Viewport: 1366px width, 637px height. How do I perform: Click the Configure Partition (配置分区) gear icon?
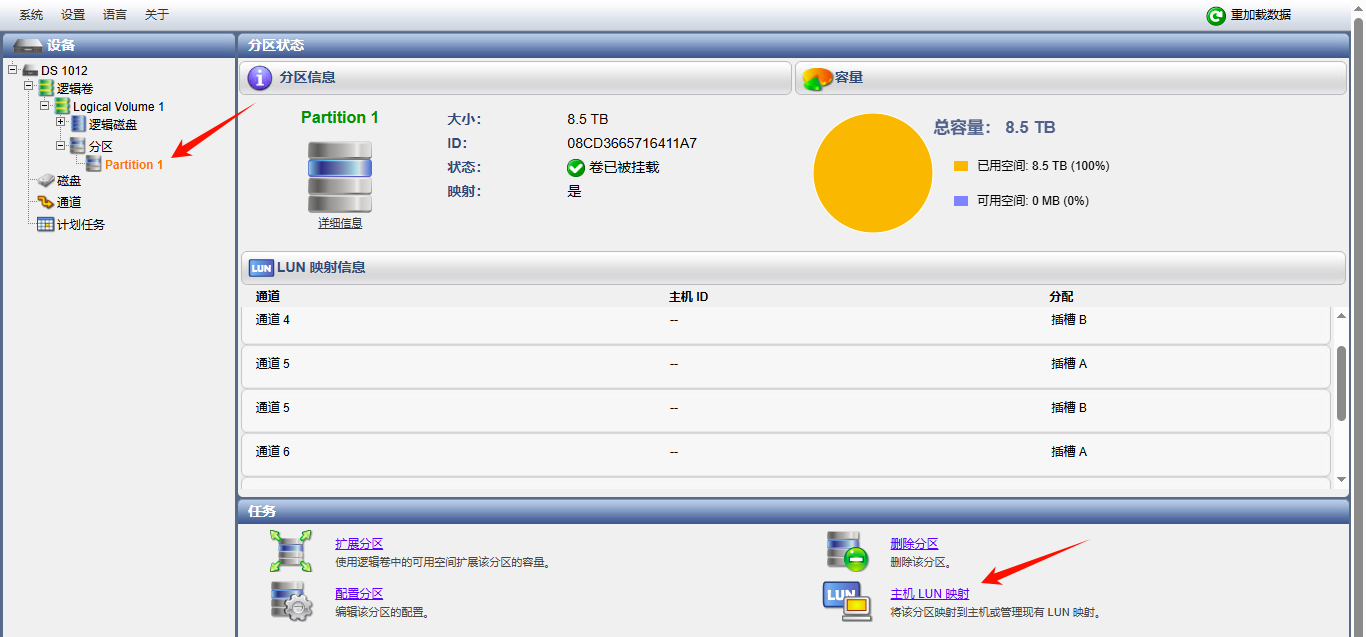point(291,600)
